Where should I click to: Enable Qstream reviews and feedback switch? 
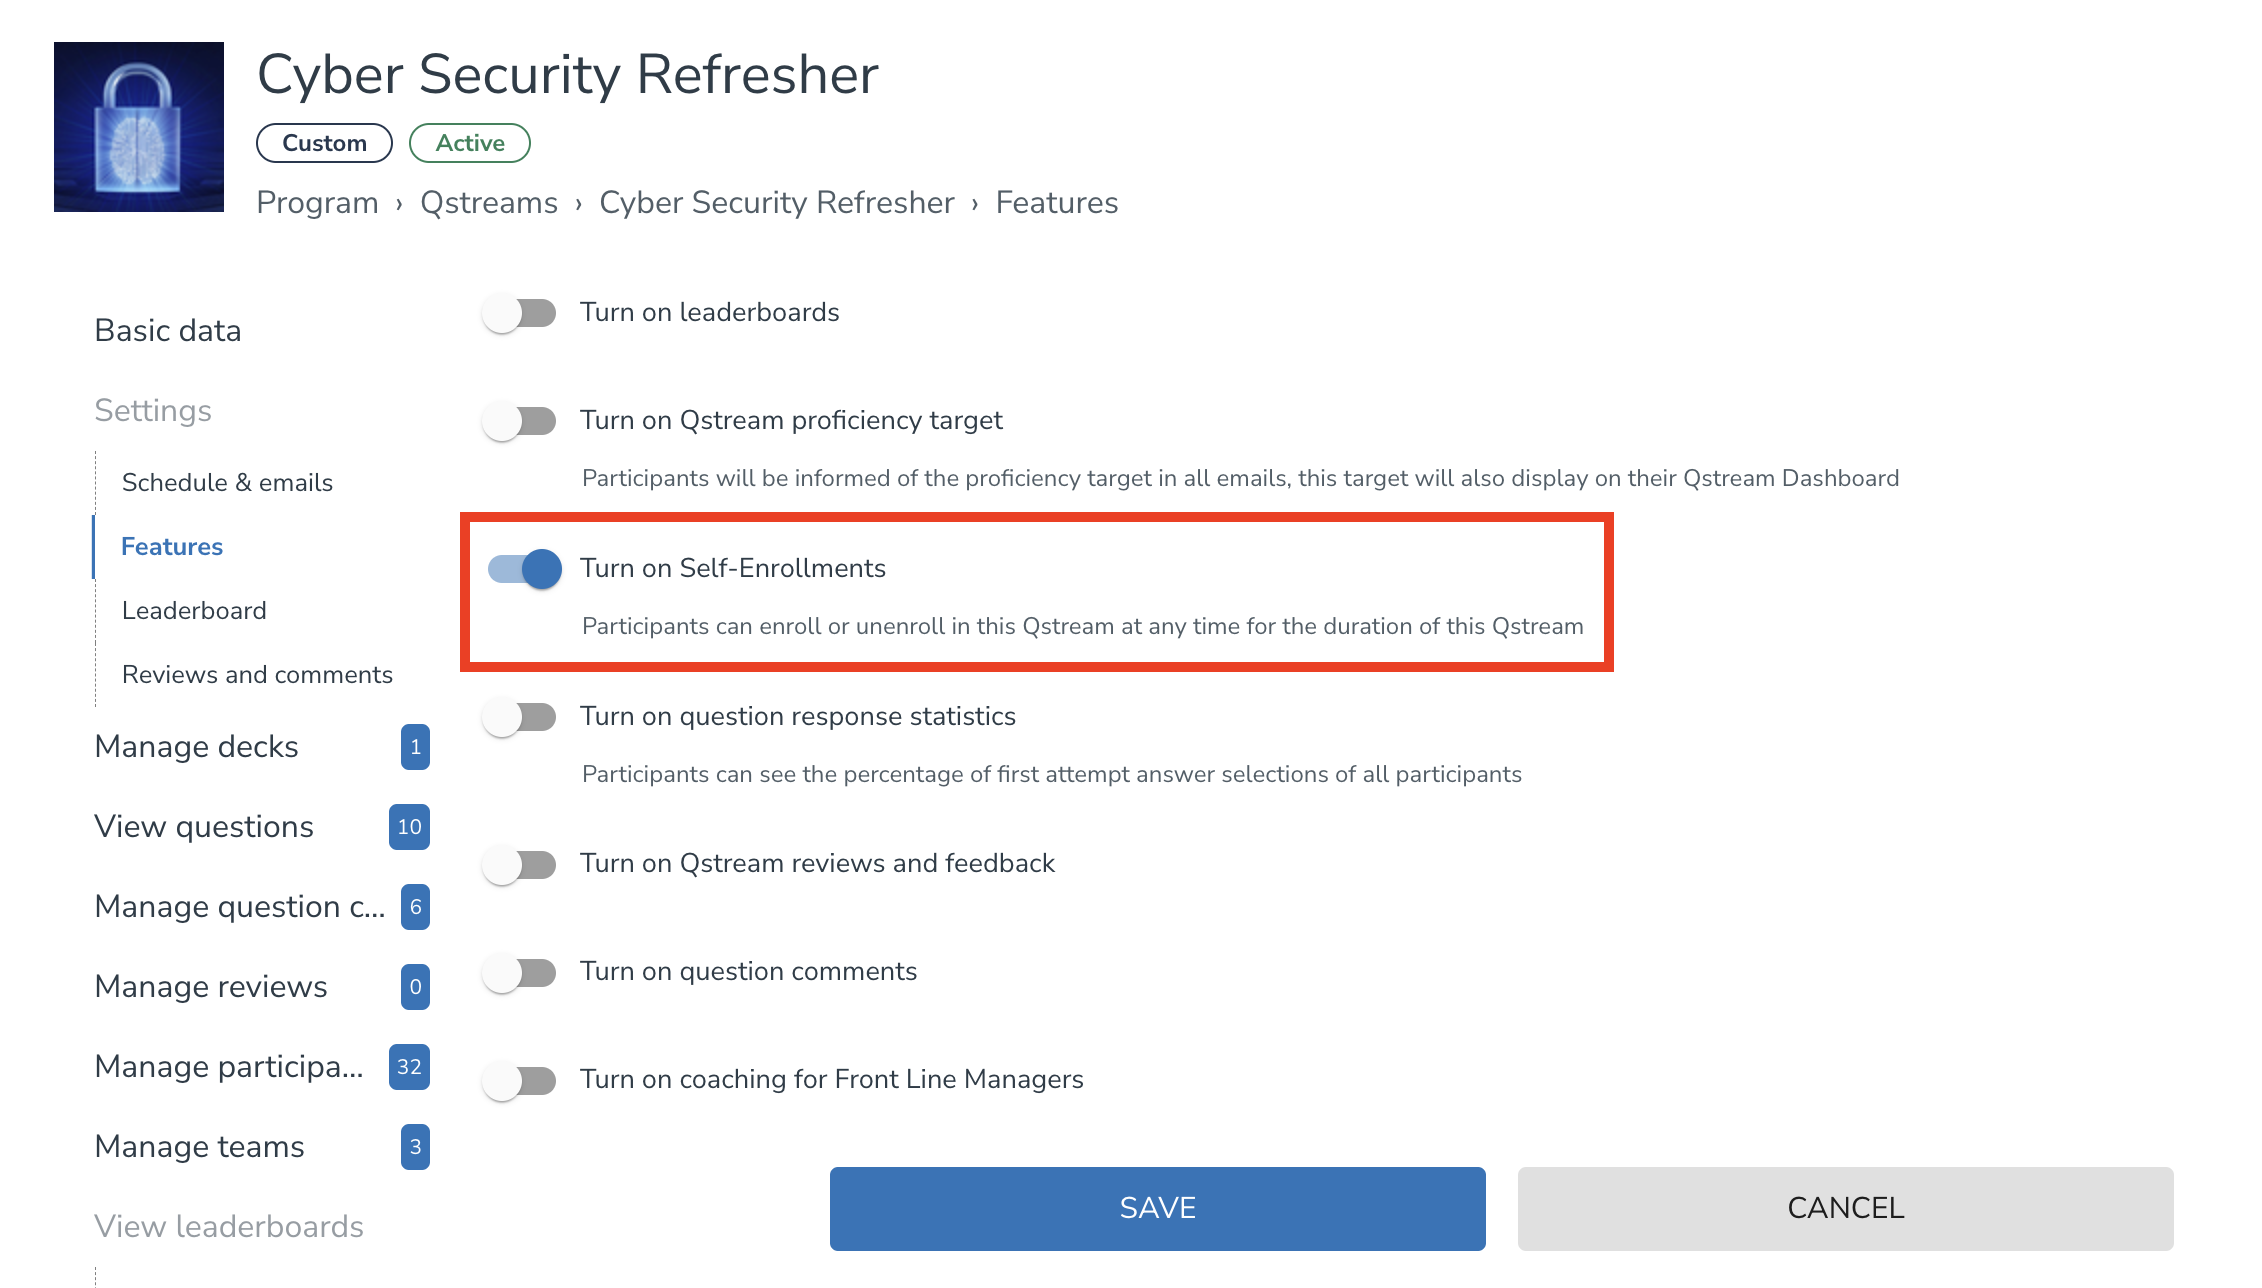519,864
